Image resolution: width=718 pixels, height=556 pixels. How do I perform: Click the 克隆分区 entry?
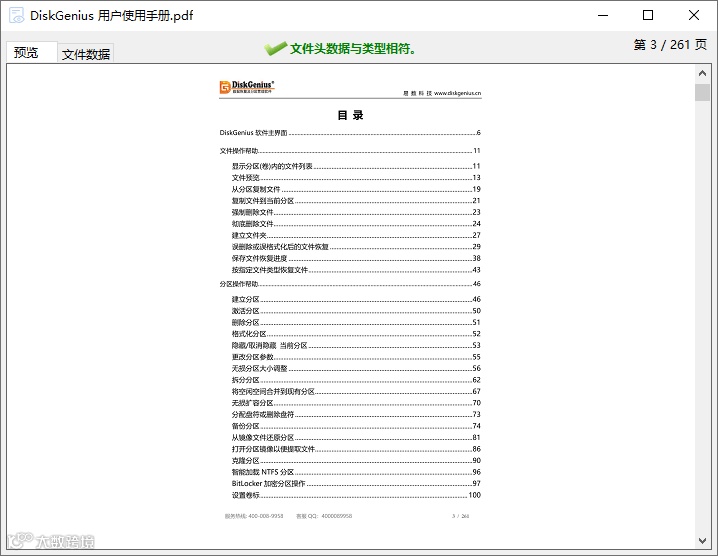coord(356,460)
